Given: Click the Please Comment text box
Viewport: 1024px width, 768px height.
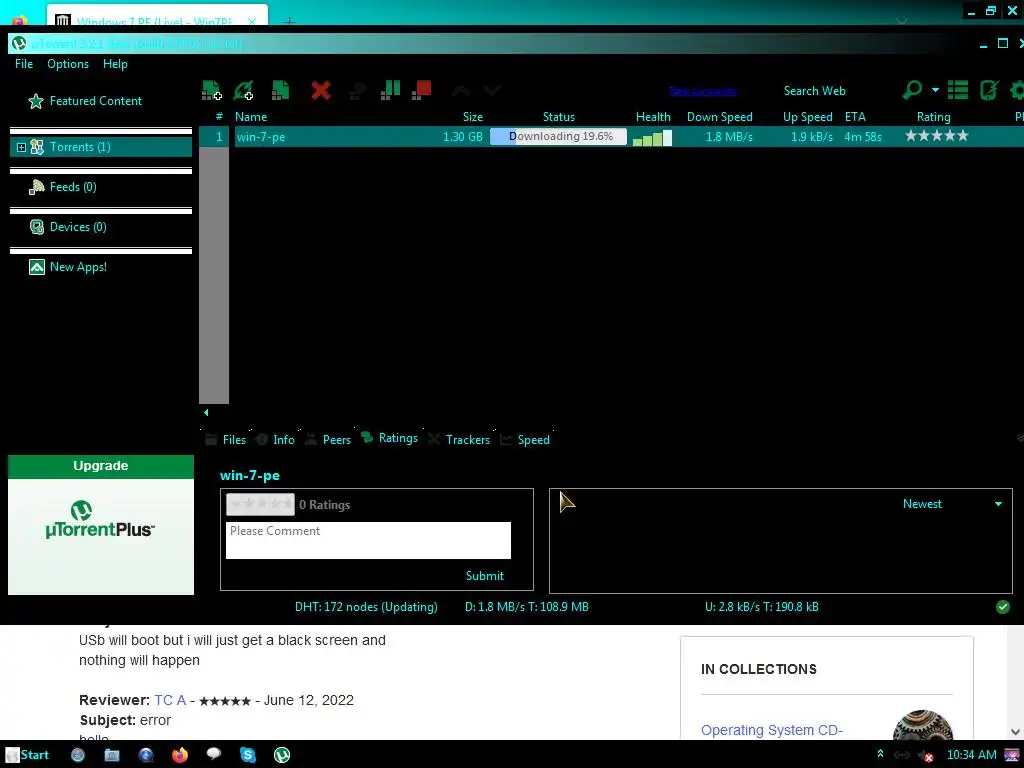Looking at the screenshot, I should click(x=368, y=540).
